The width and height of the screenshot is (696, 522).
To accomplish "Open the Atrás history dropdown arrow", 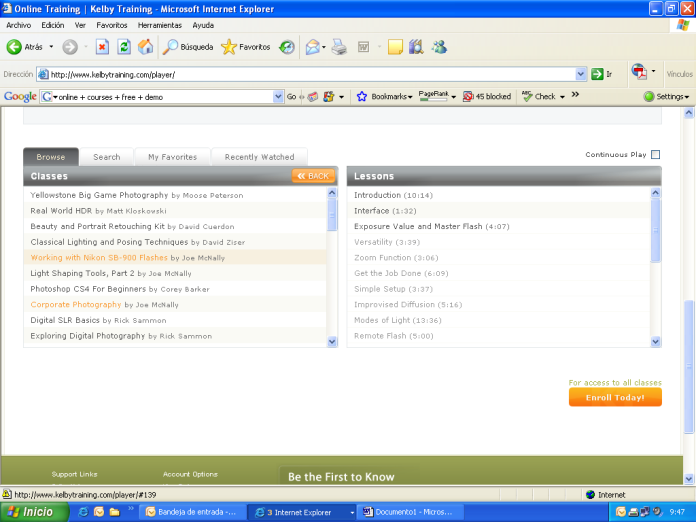I will (51, 47).
